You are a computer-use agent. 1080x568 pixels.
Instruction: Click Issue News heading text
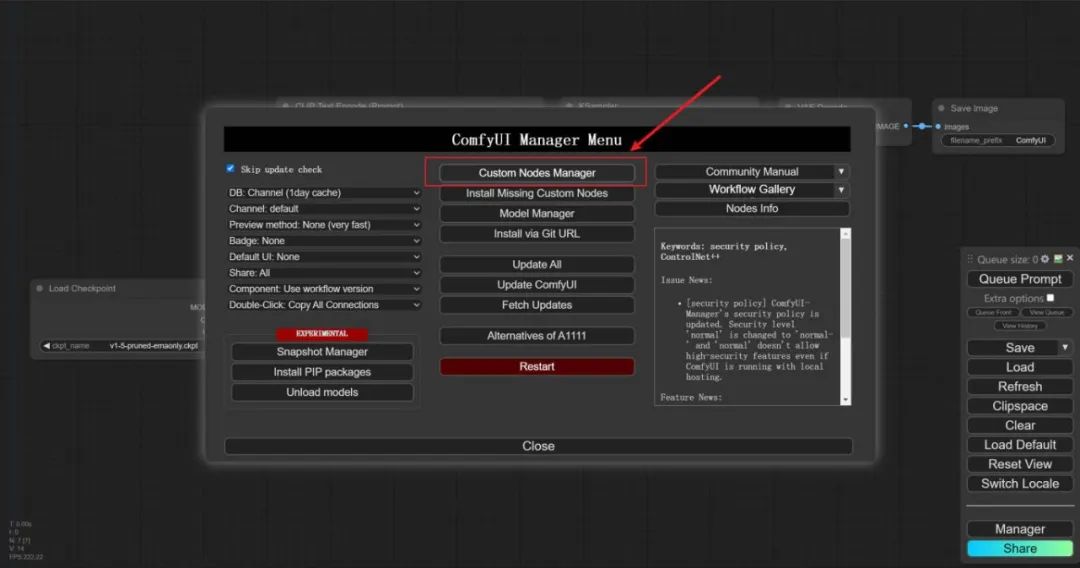click(686, 280)
